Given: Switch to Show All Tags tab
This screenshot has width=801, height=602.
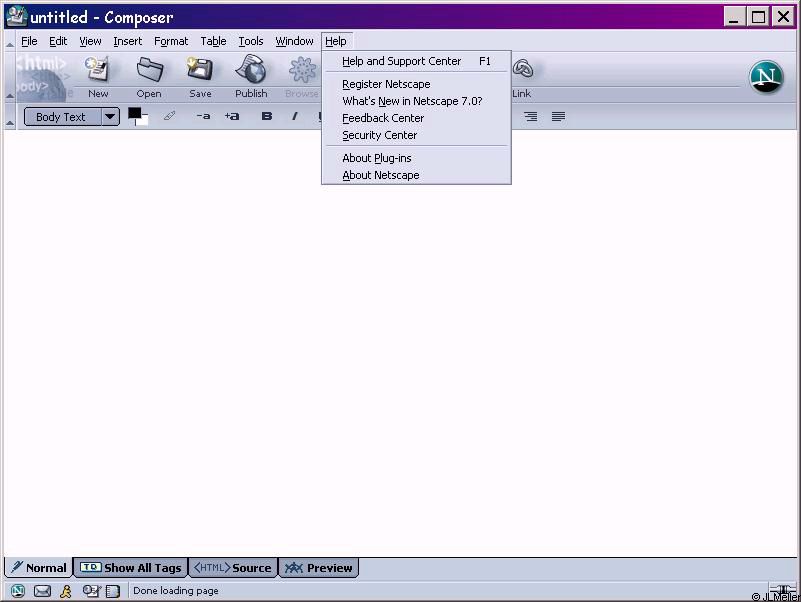Looking at the screenshot, I should 131,568.
